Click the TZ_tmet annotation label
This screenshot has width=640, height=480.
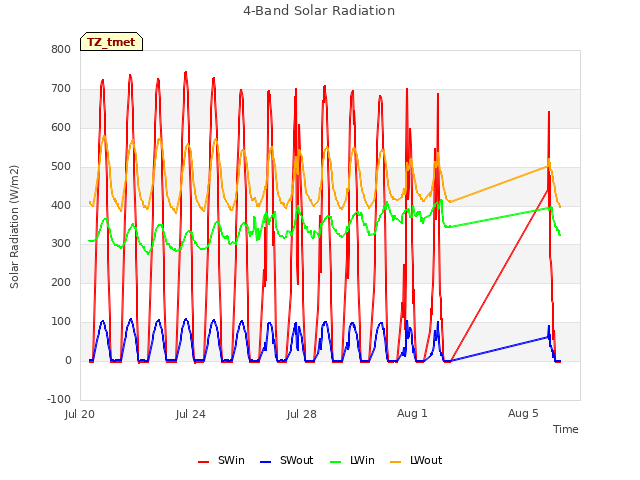(x=111, y=42)
